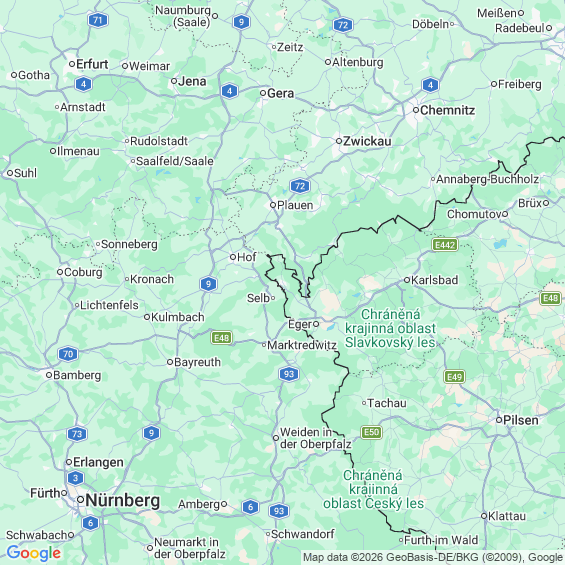Select the Chemnitz city label

[x=447, y=110]
